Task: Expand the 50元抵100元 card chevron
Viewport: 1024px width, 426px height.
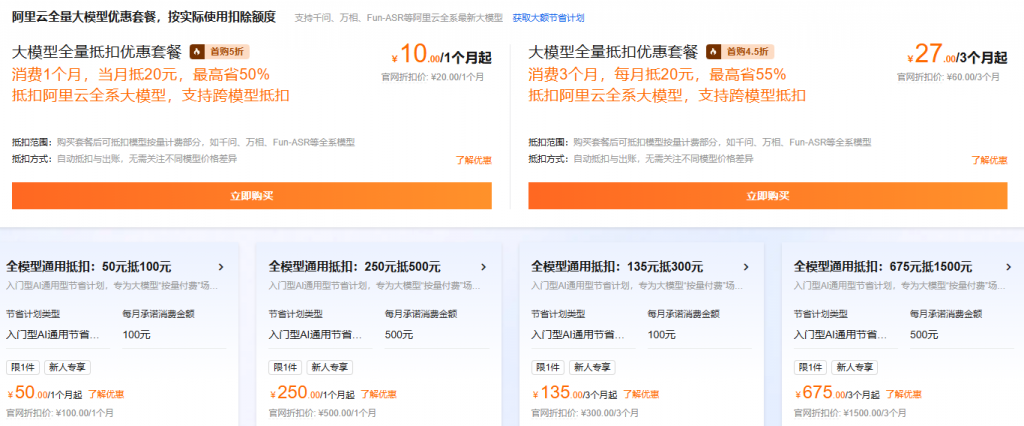Action: (x=221, y=267)
